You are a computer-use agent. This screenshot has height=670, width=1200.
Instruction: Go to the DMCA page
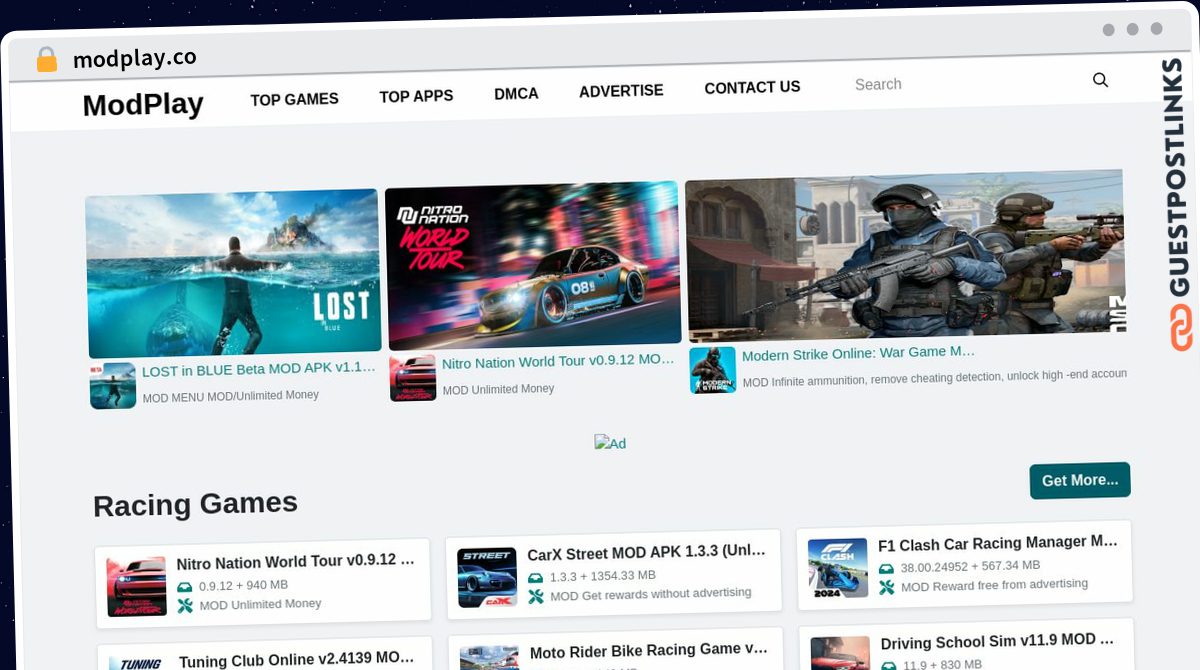516,94
